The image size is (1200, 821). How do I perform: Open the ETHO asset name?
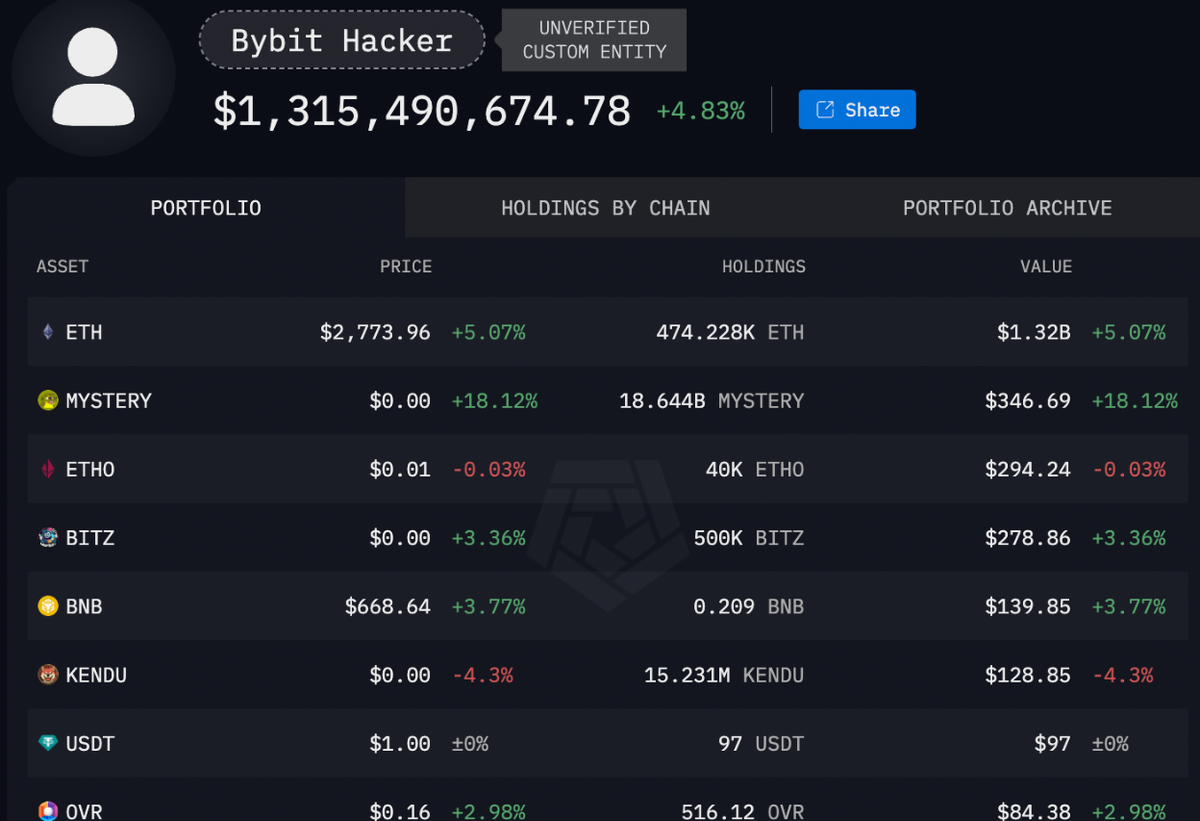click(x=90, y=469)
